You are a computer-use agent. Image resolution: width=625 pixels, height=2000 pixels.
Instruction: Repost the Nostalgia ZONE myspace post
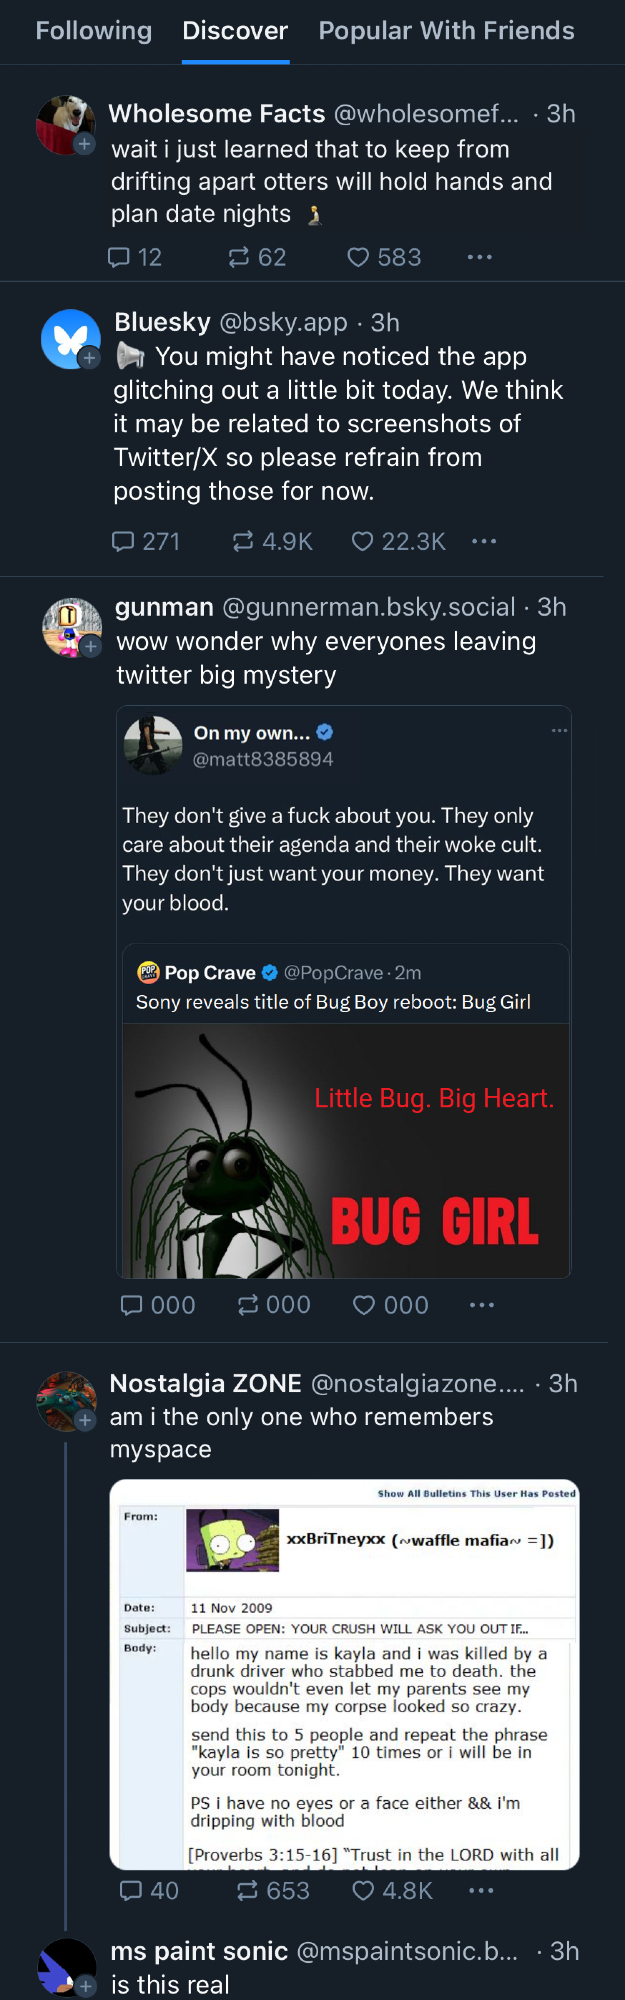coord(248,1890)
